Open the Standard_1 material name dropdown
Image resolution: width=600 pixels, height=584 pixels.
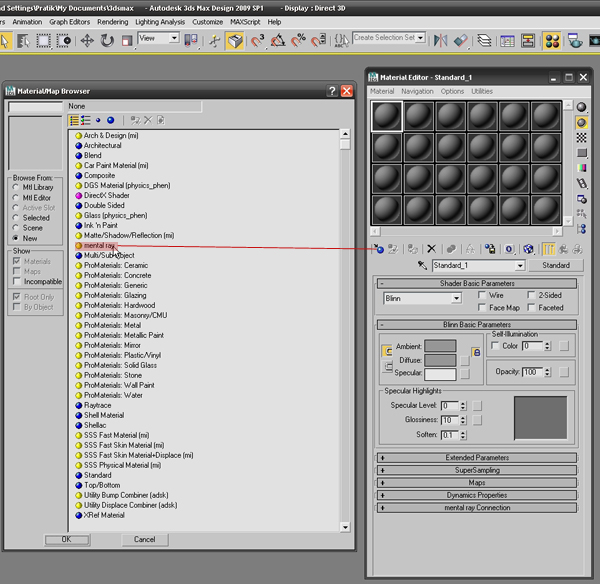click(x=520, y=266)
